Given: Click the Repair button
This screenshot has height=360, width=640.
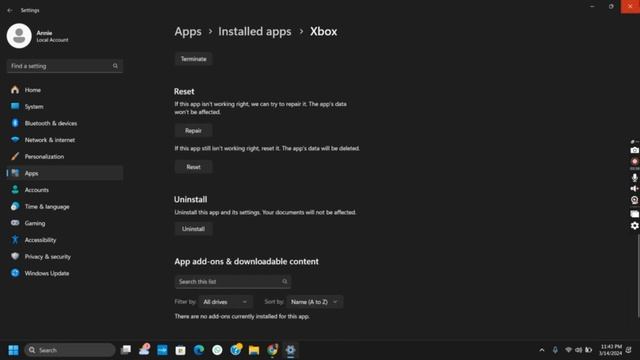Looking at the screenshot, I should (x=193, y=131).
